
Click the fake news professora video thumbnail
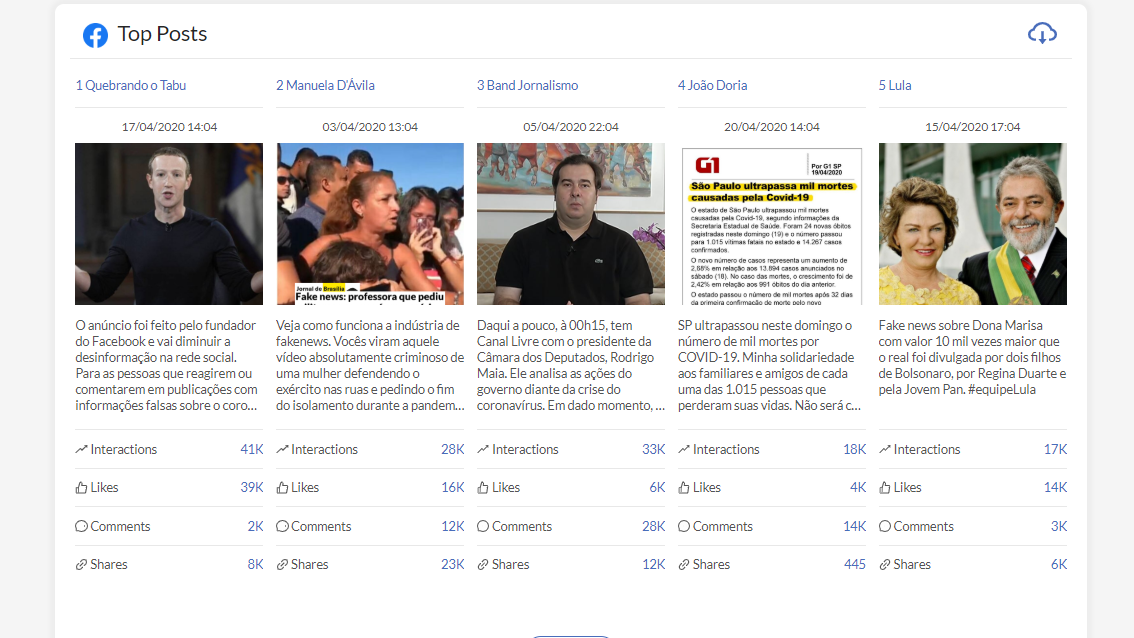point(370,223)
